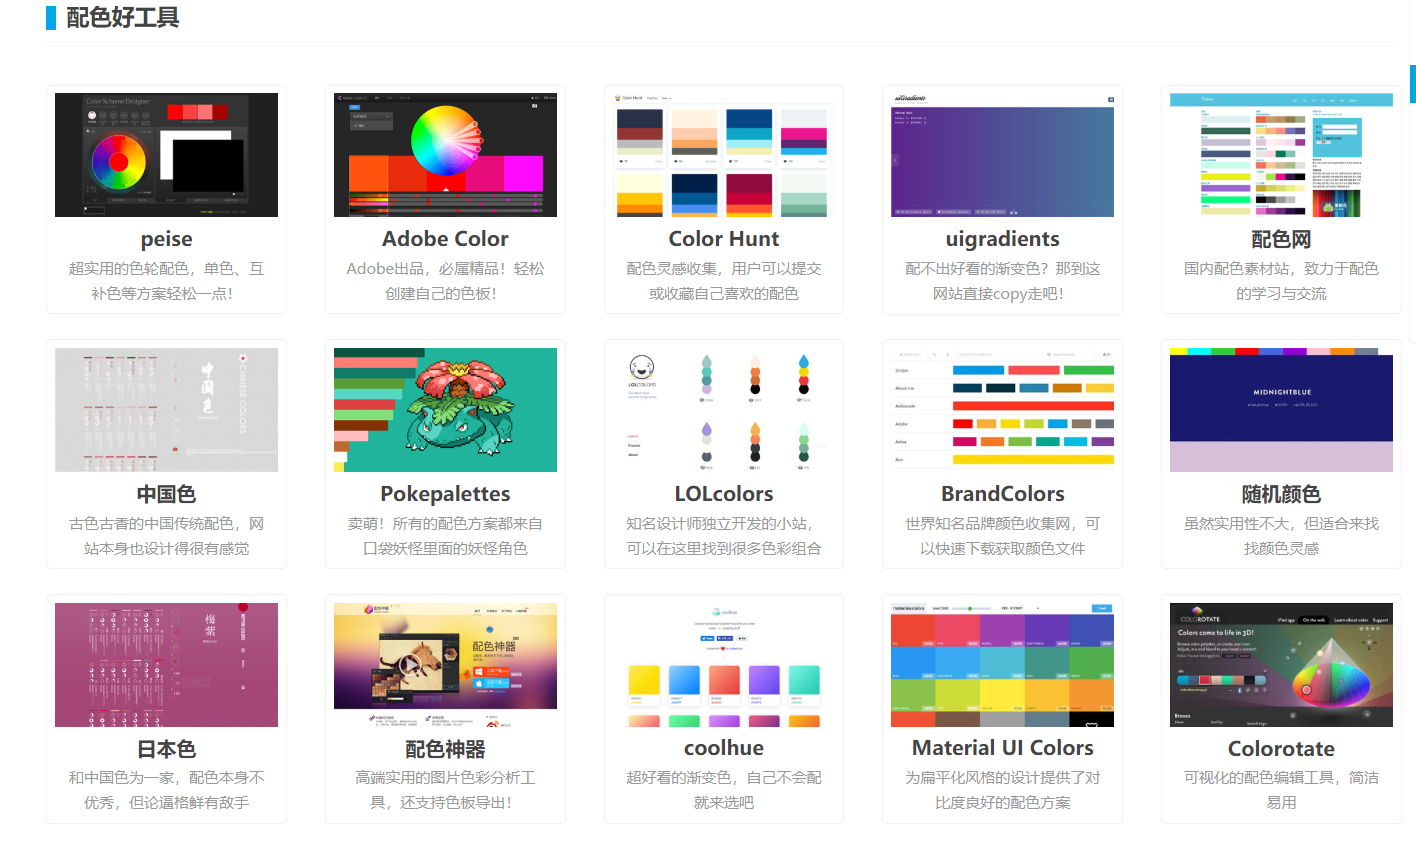Click the 卖萌 description under Pokepalettes

[x=445, y=536]
